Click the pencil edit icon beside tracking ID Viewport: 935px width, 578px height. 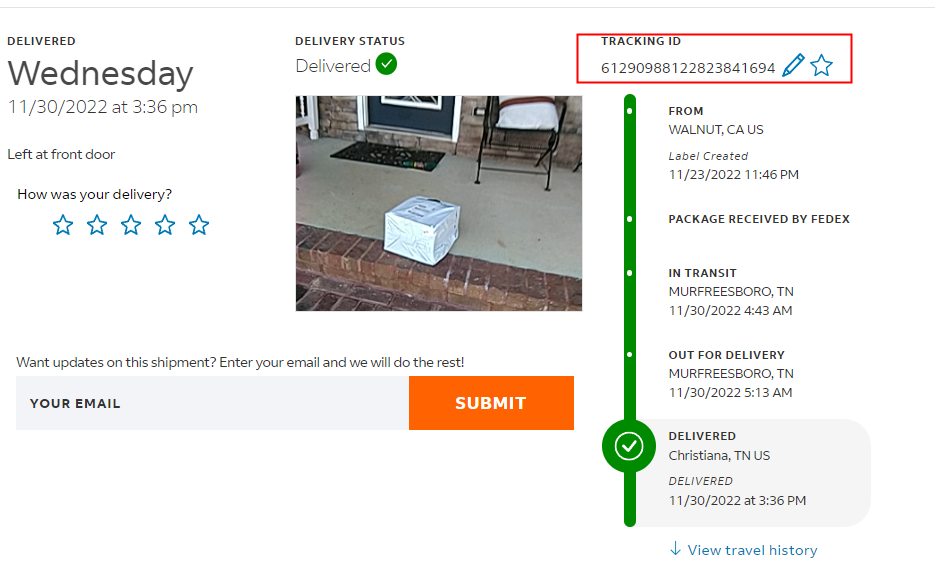[x=793, y=66]
